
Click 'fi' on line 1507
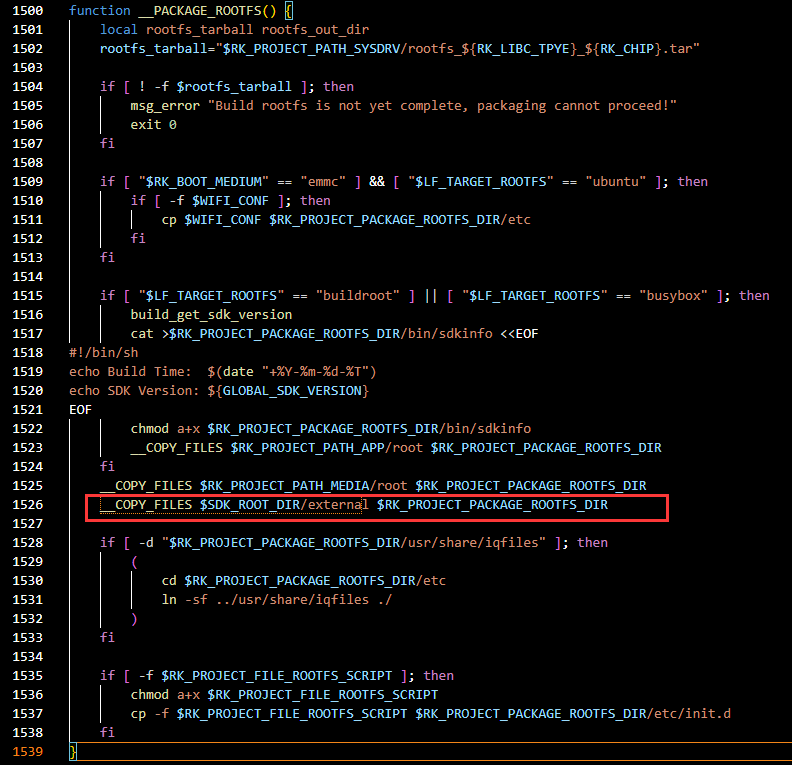107,144
